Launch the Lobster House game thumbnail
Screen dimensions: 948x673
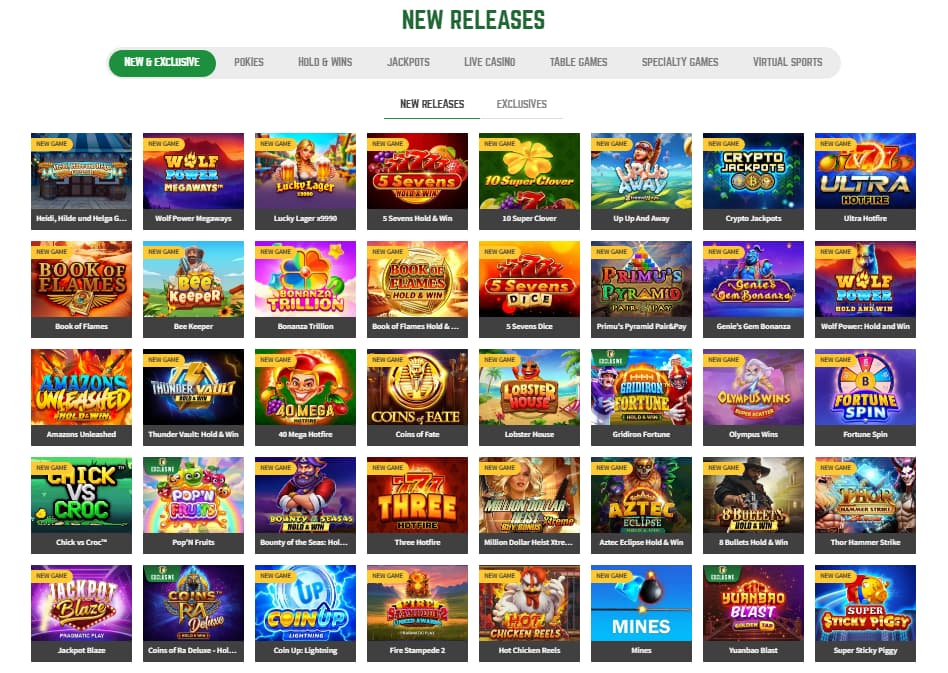(529, 397)
